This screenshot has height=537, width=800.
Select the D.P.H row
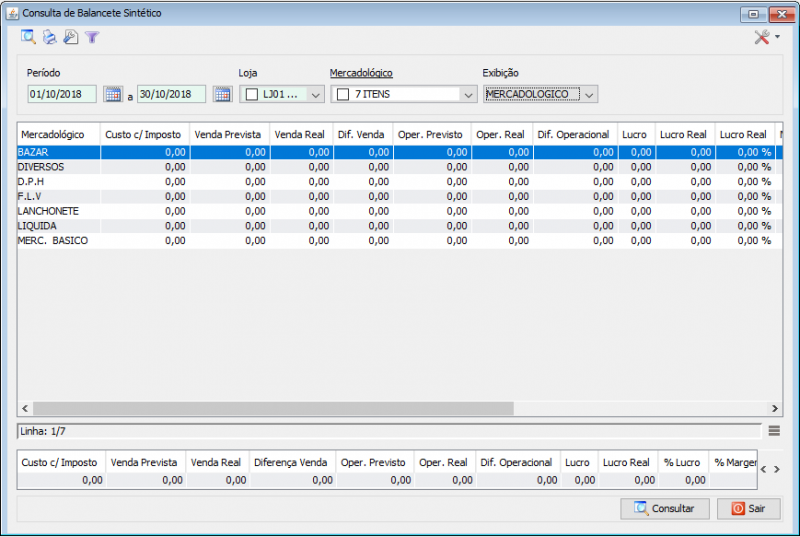coord(399,182)
